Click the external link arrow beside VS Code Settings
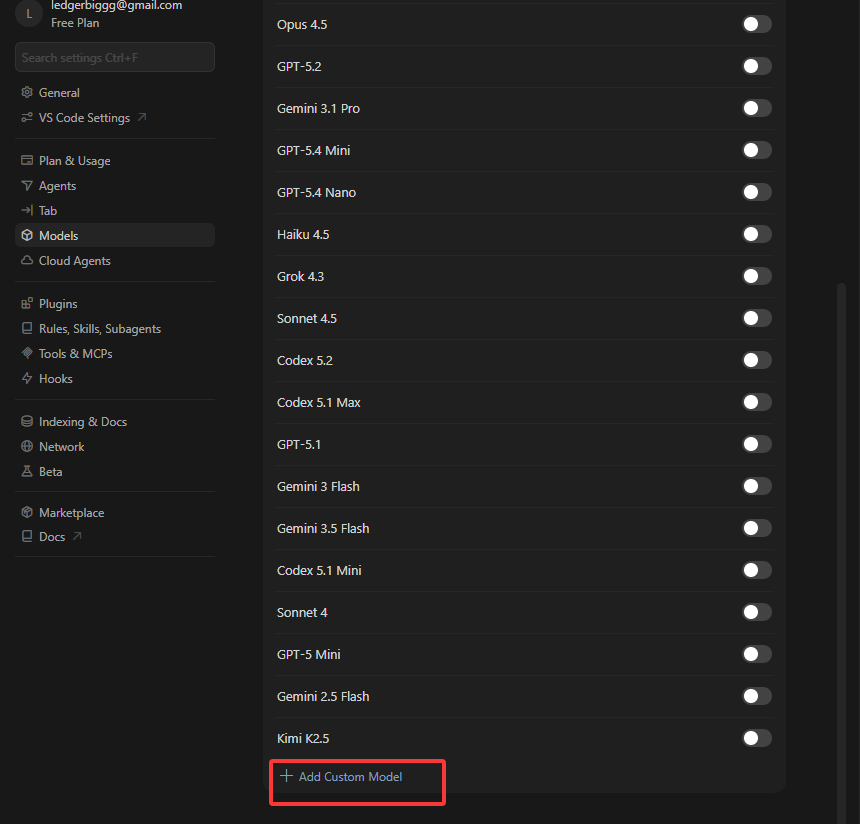Screen dimensions: 860x824 click(142, 117)
